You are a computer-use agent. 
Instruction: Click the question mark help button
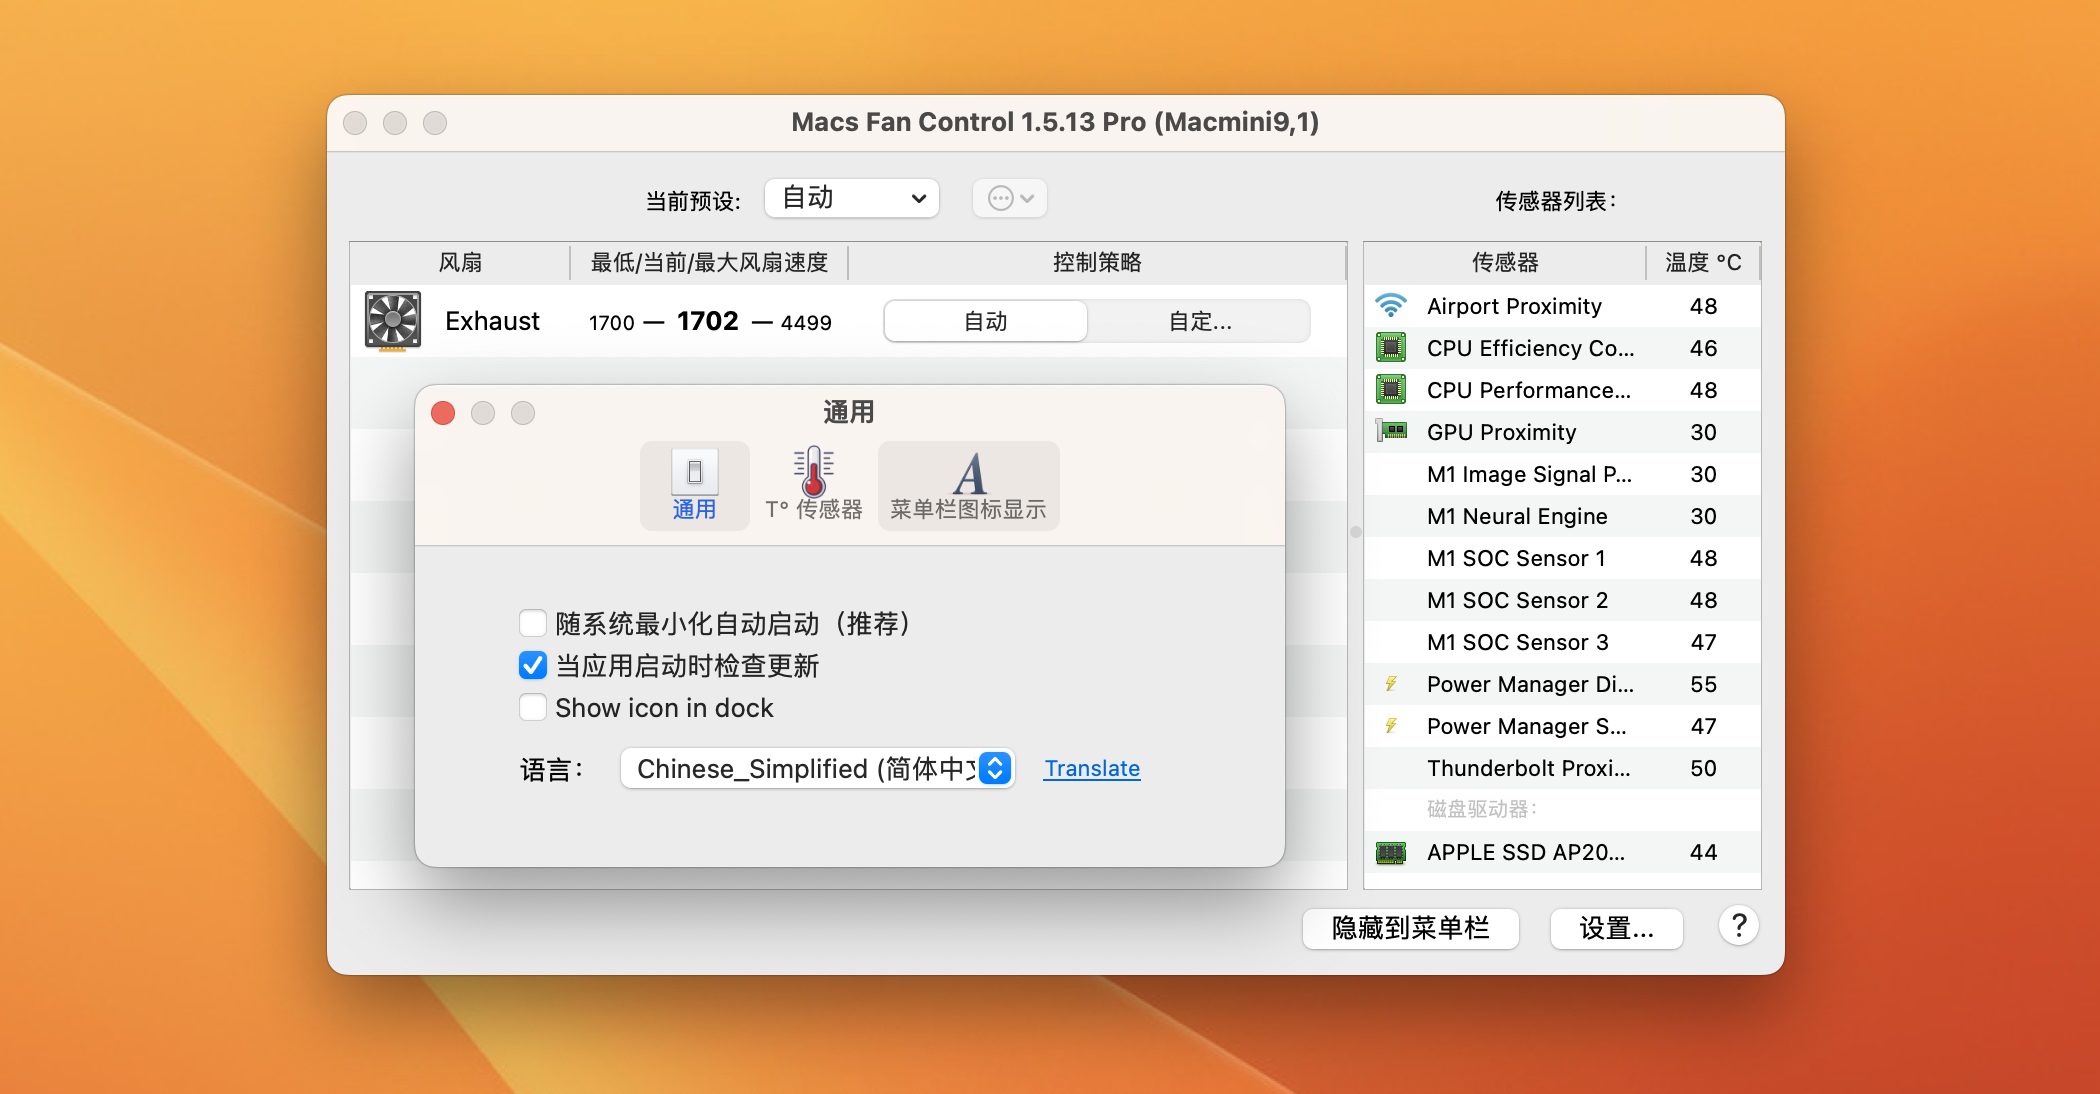click(1739, 926)
